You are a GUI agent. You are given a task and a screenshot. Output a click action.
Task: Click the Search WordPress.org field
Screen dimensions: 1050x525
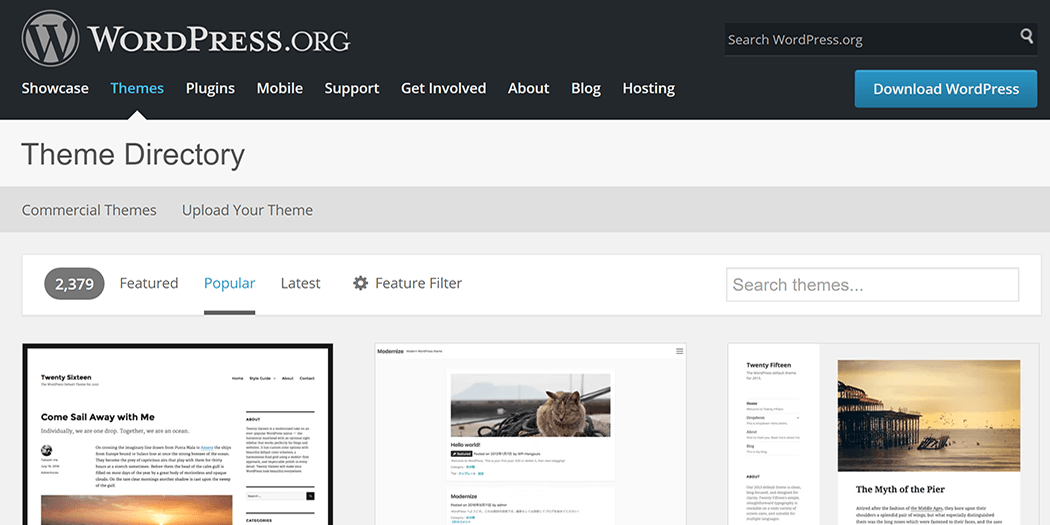point(866,39)
